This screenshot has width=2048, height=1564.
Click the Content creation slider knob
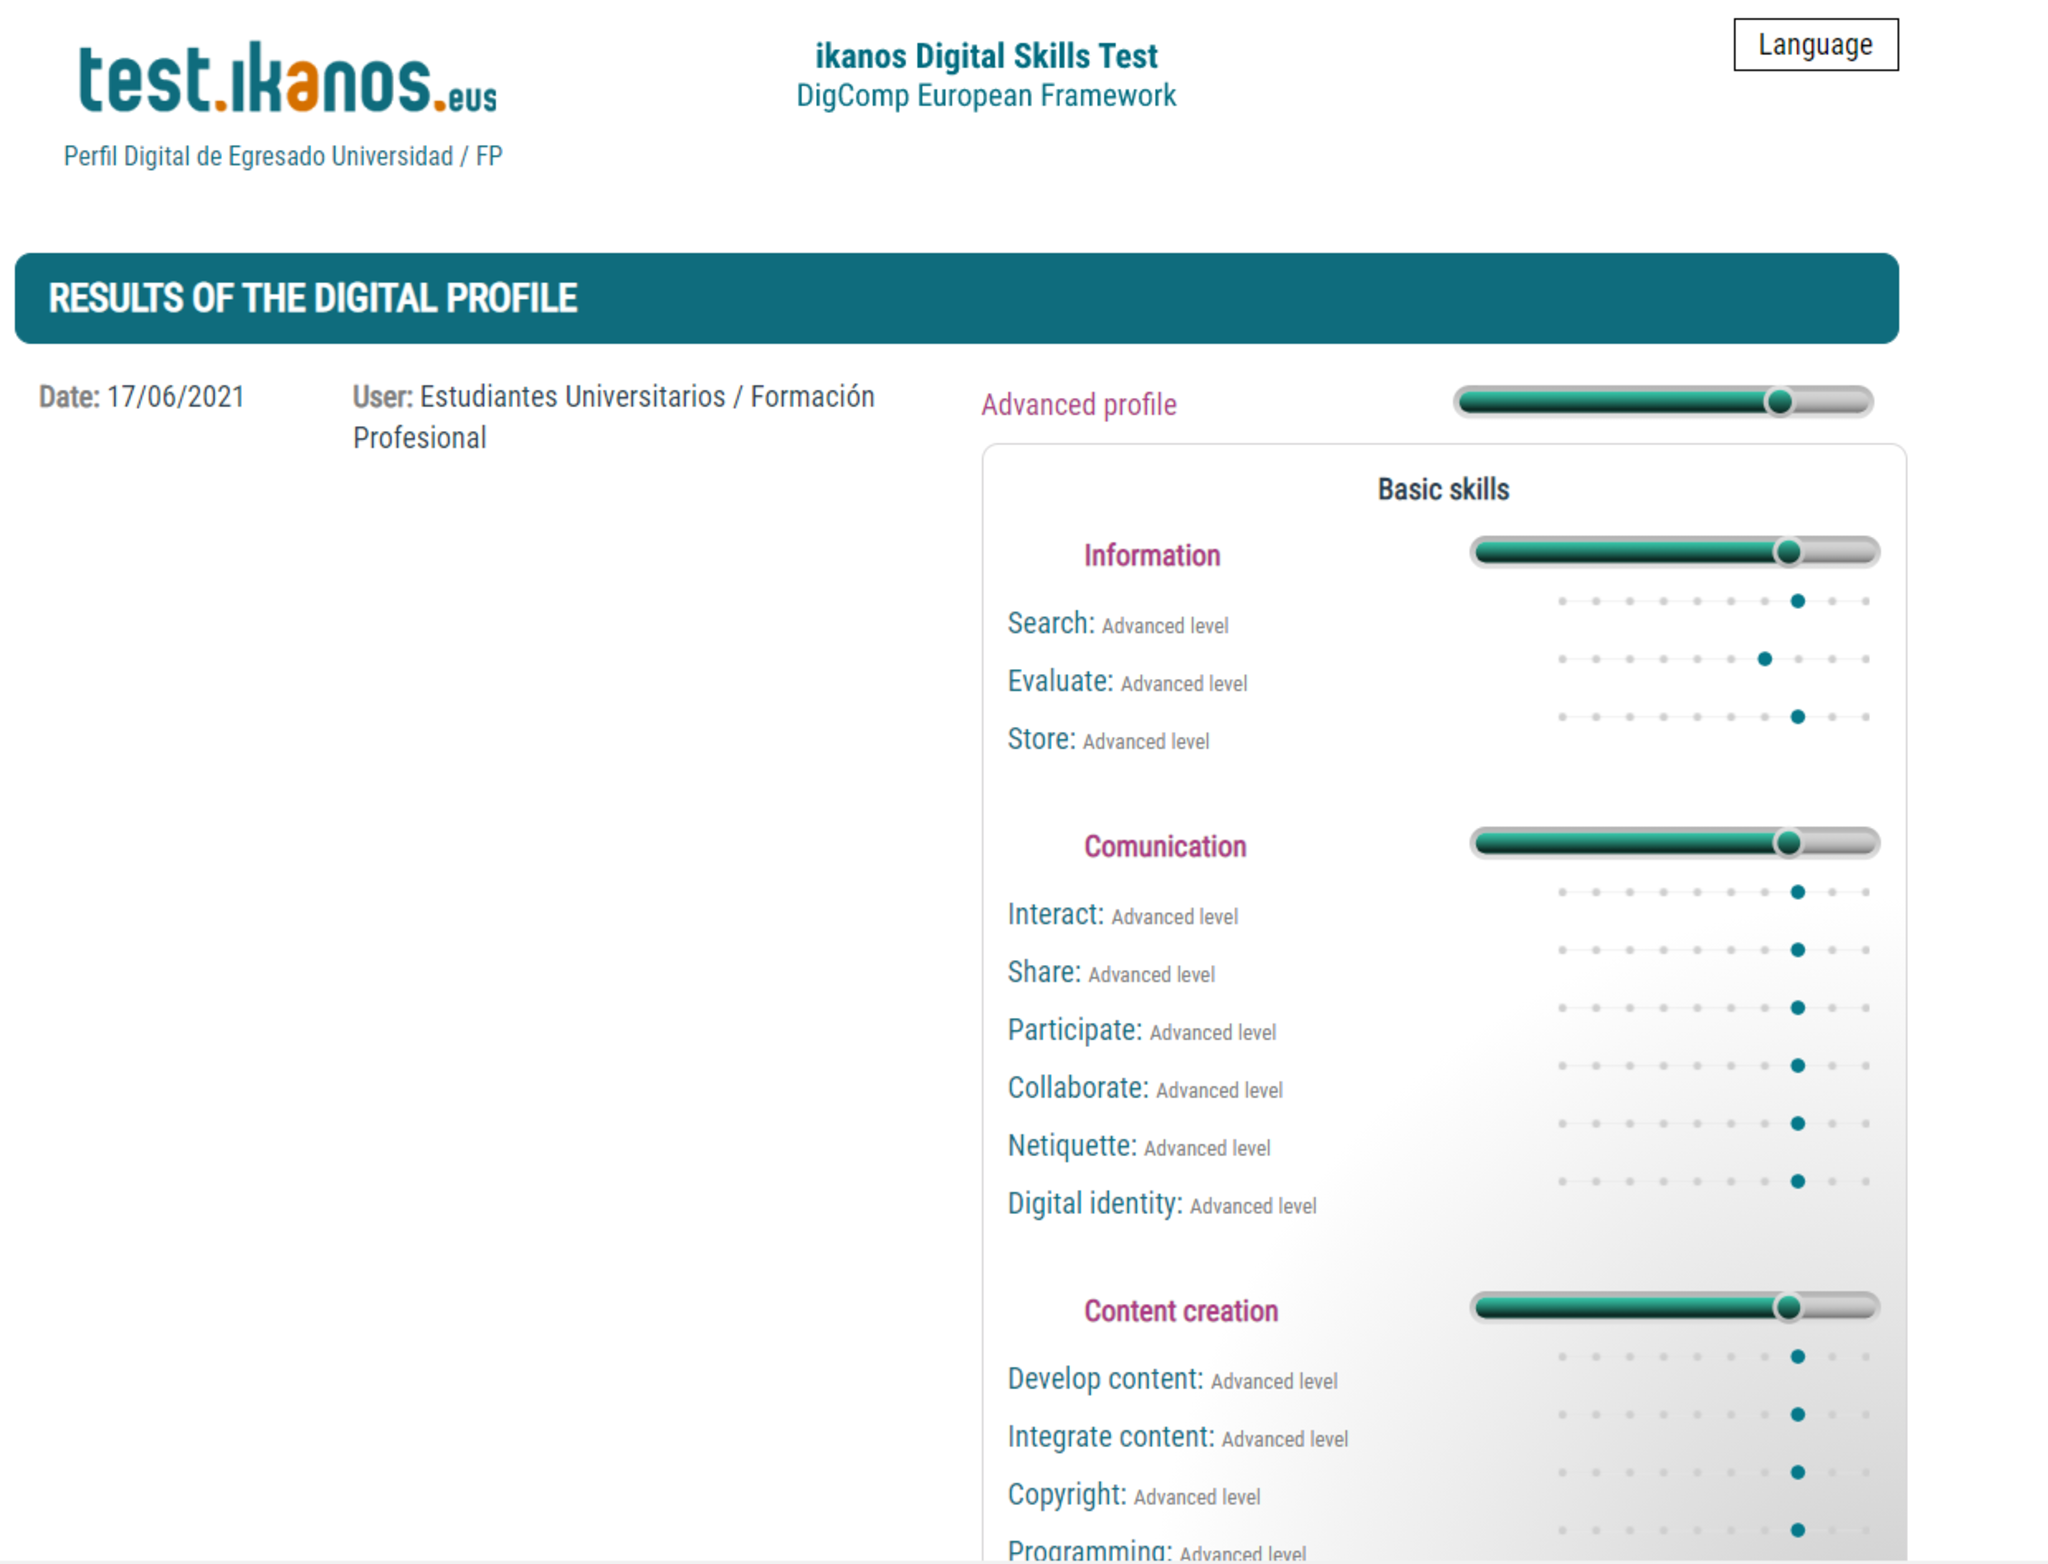(x=1788, y=1307)
